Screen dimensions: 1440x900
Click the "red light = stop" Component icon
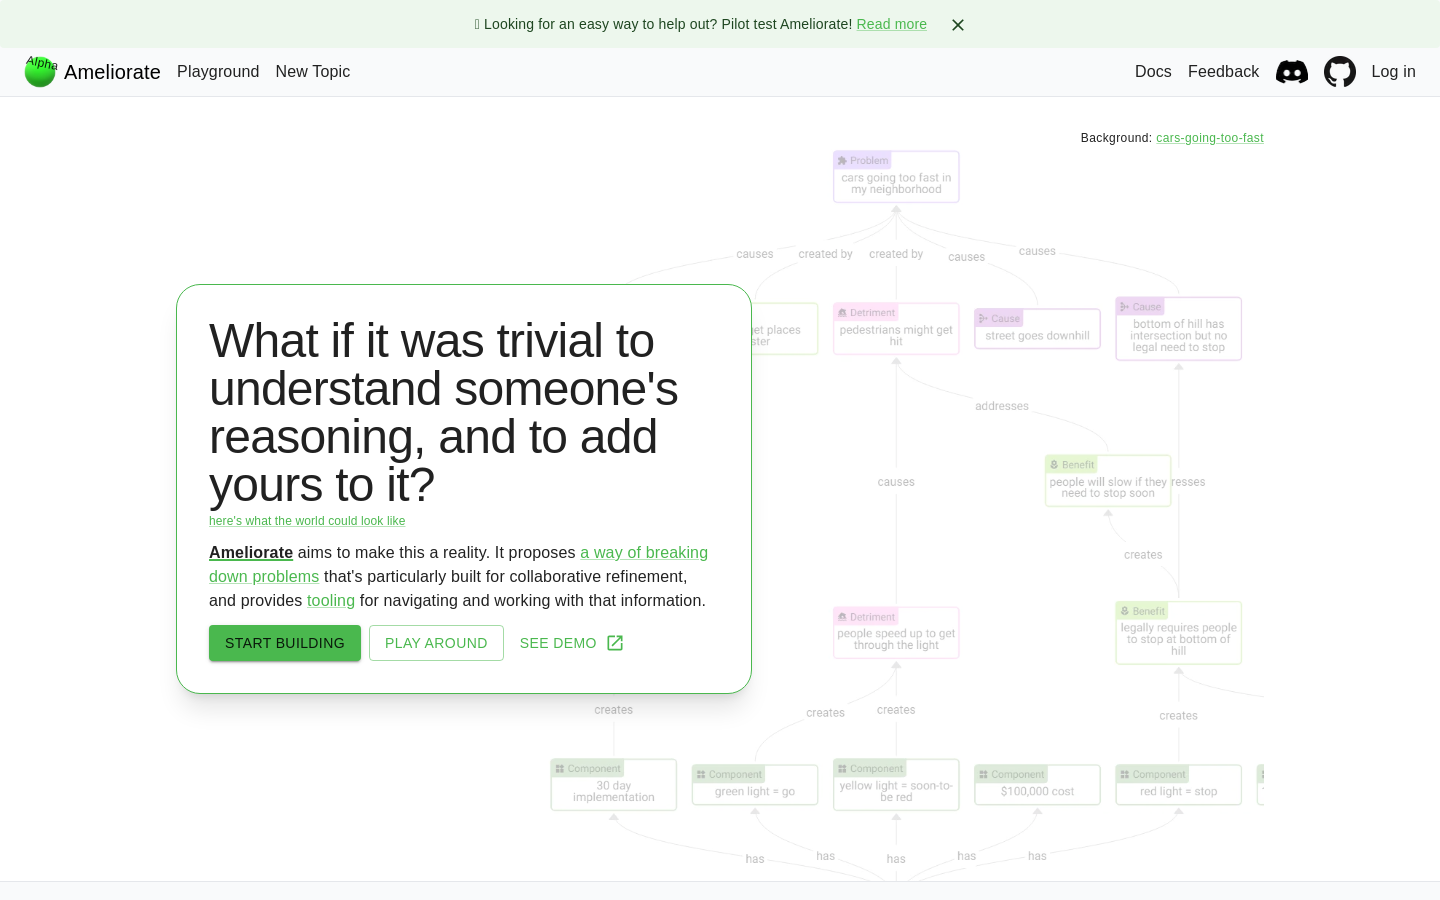point(1124,775)
